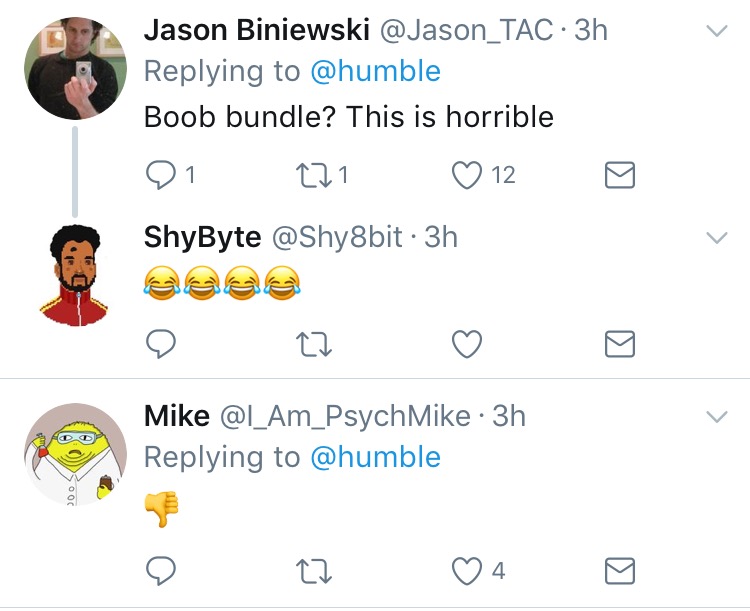The image size is (750, 611).
Task: Retweet ShyByte's laughing emoji tweet
Action: tap(314, 344)
